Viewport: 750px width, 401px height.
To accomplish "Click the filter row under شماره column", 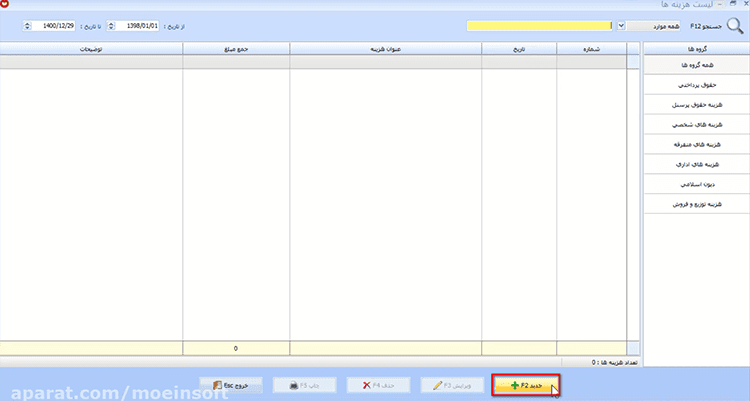I will coord(592,62).
